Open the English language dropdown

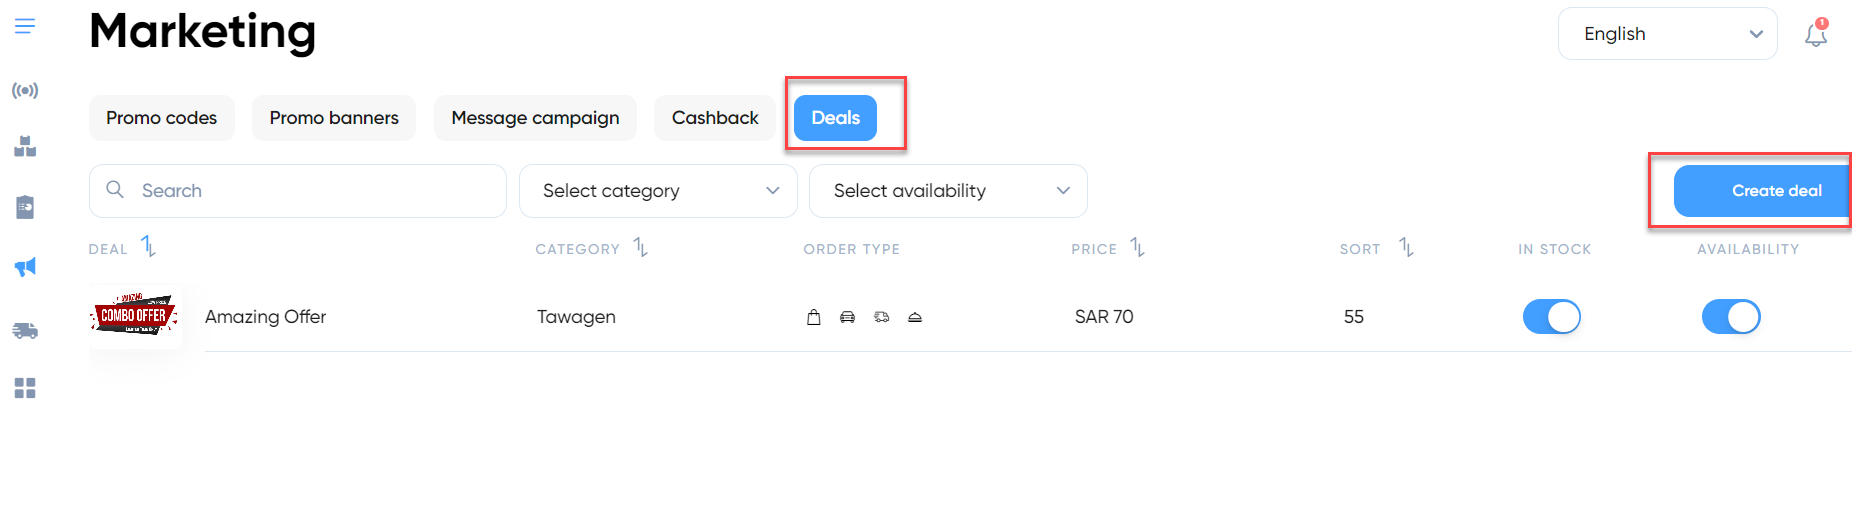coord(1668,34)
